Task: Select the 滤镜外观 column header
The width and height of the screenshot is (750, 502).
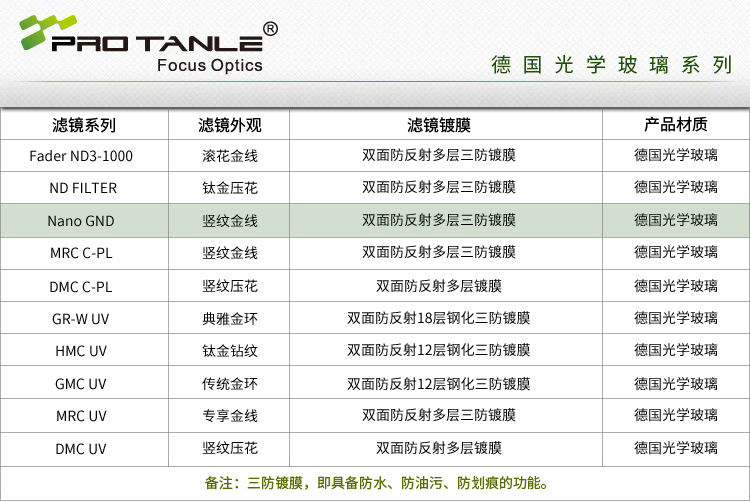Action: pyautogui.click(x=230, y=125)
